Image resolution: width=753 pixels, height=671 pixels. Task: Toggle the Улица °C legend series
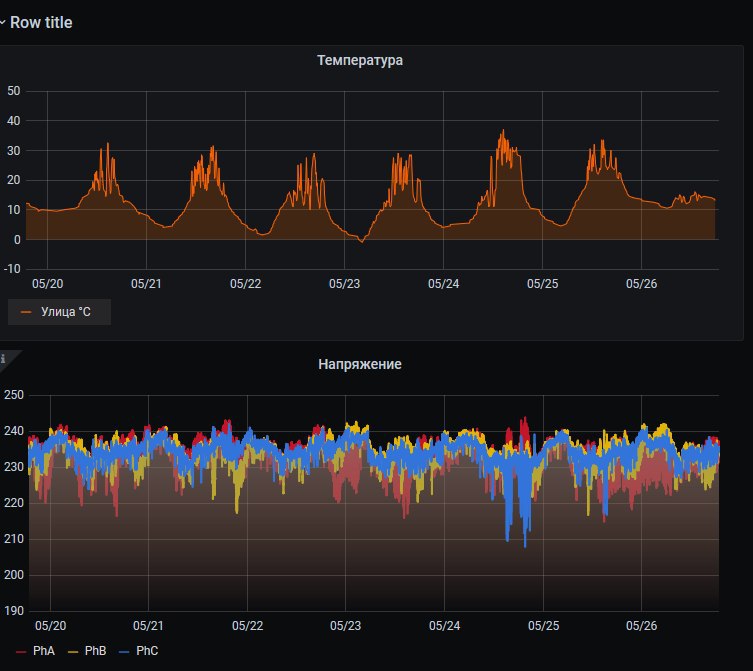pos(65,312)
